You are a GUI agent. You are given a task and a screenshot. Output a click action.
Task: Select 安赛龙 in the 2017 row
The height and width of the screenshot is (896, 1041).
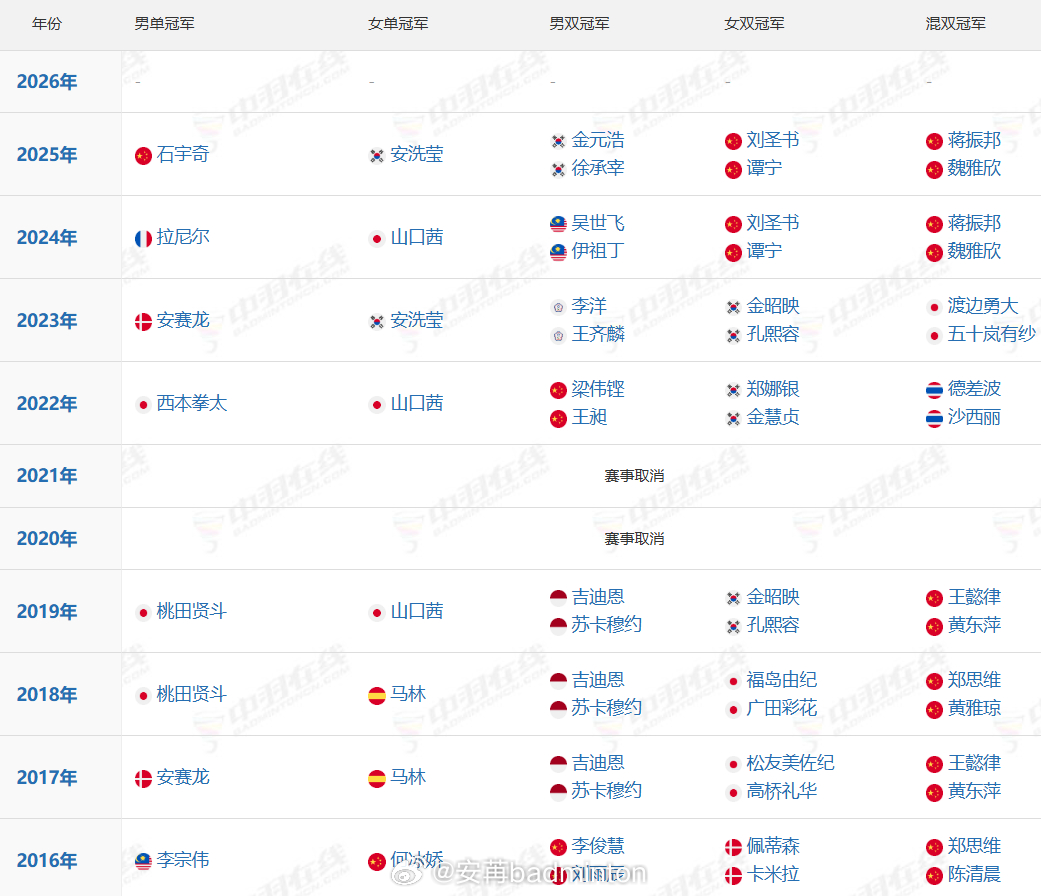(x=183, y=777)
